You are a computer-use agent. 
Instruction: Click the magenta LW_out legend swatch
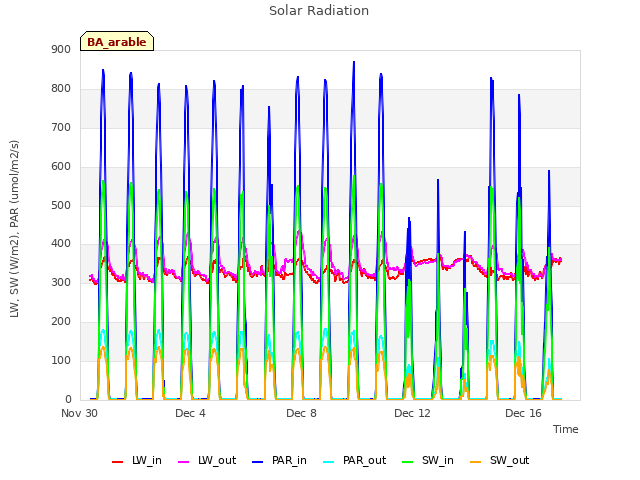point(184,462)
